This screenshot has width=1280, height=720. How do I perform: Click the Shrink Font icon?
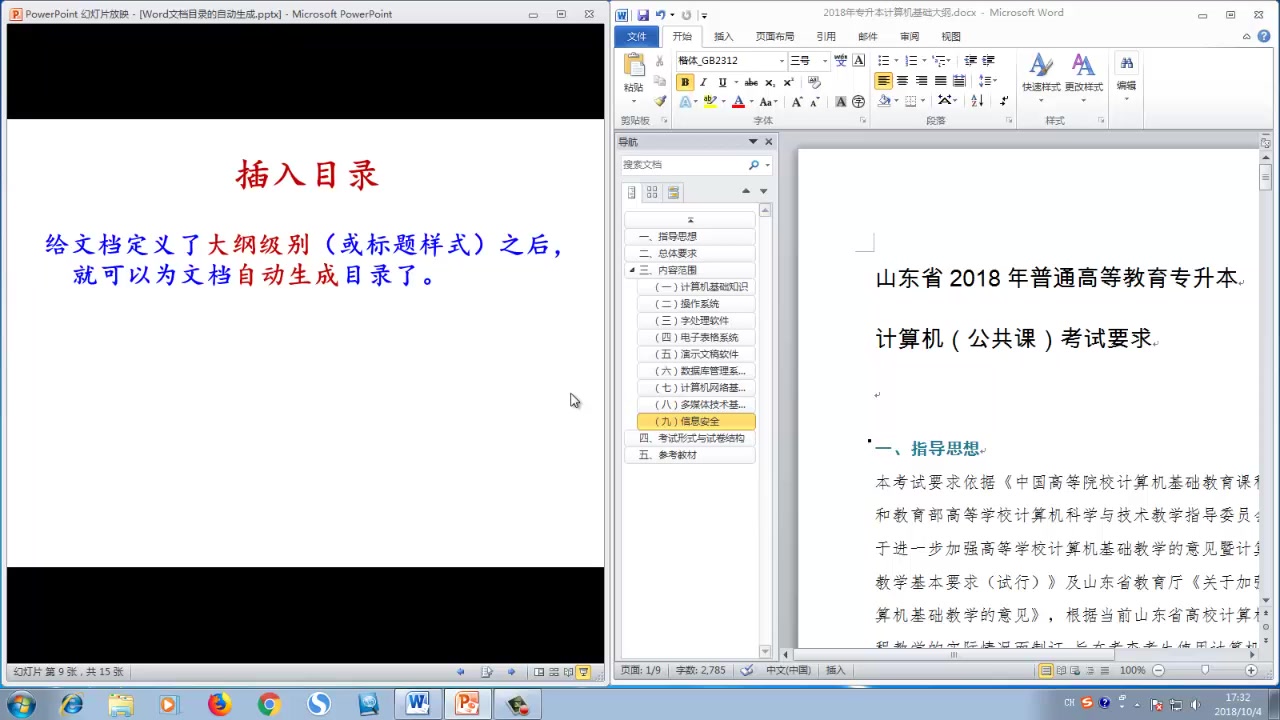pyautogui.click(x=815, y=102)
